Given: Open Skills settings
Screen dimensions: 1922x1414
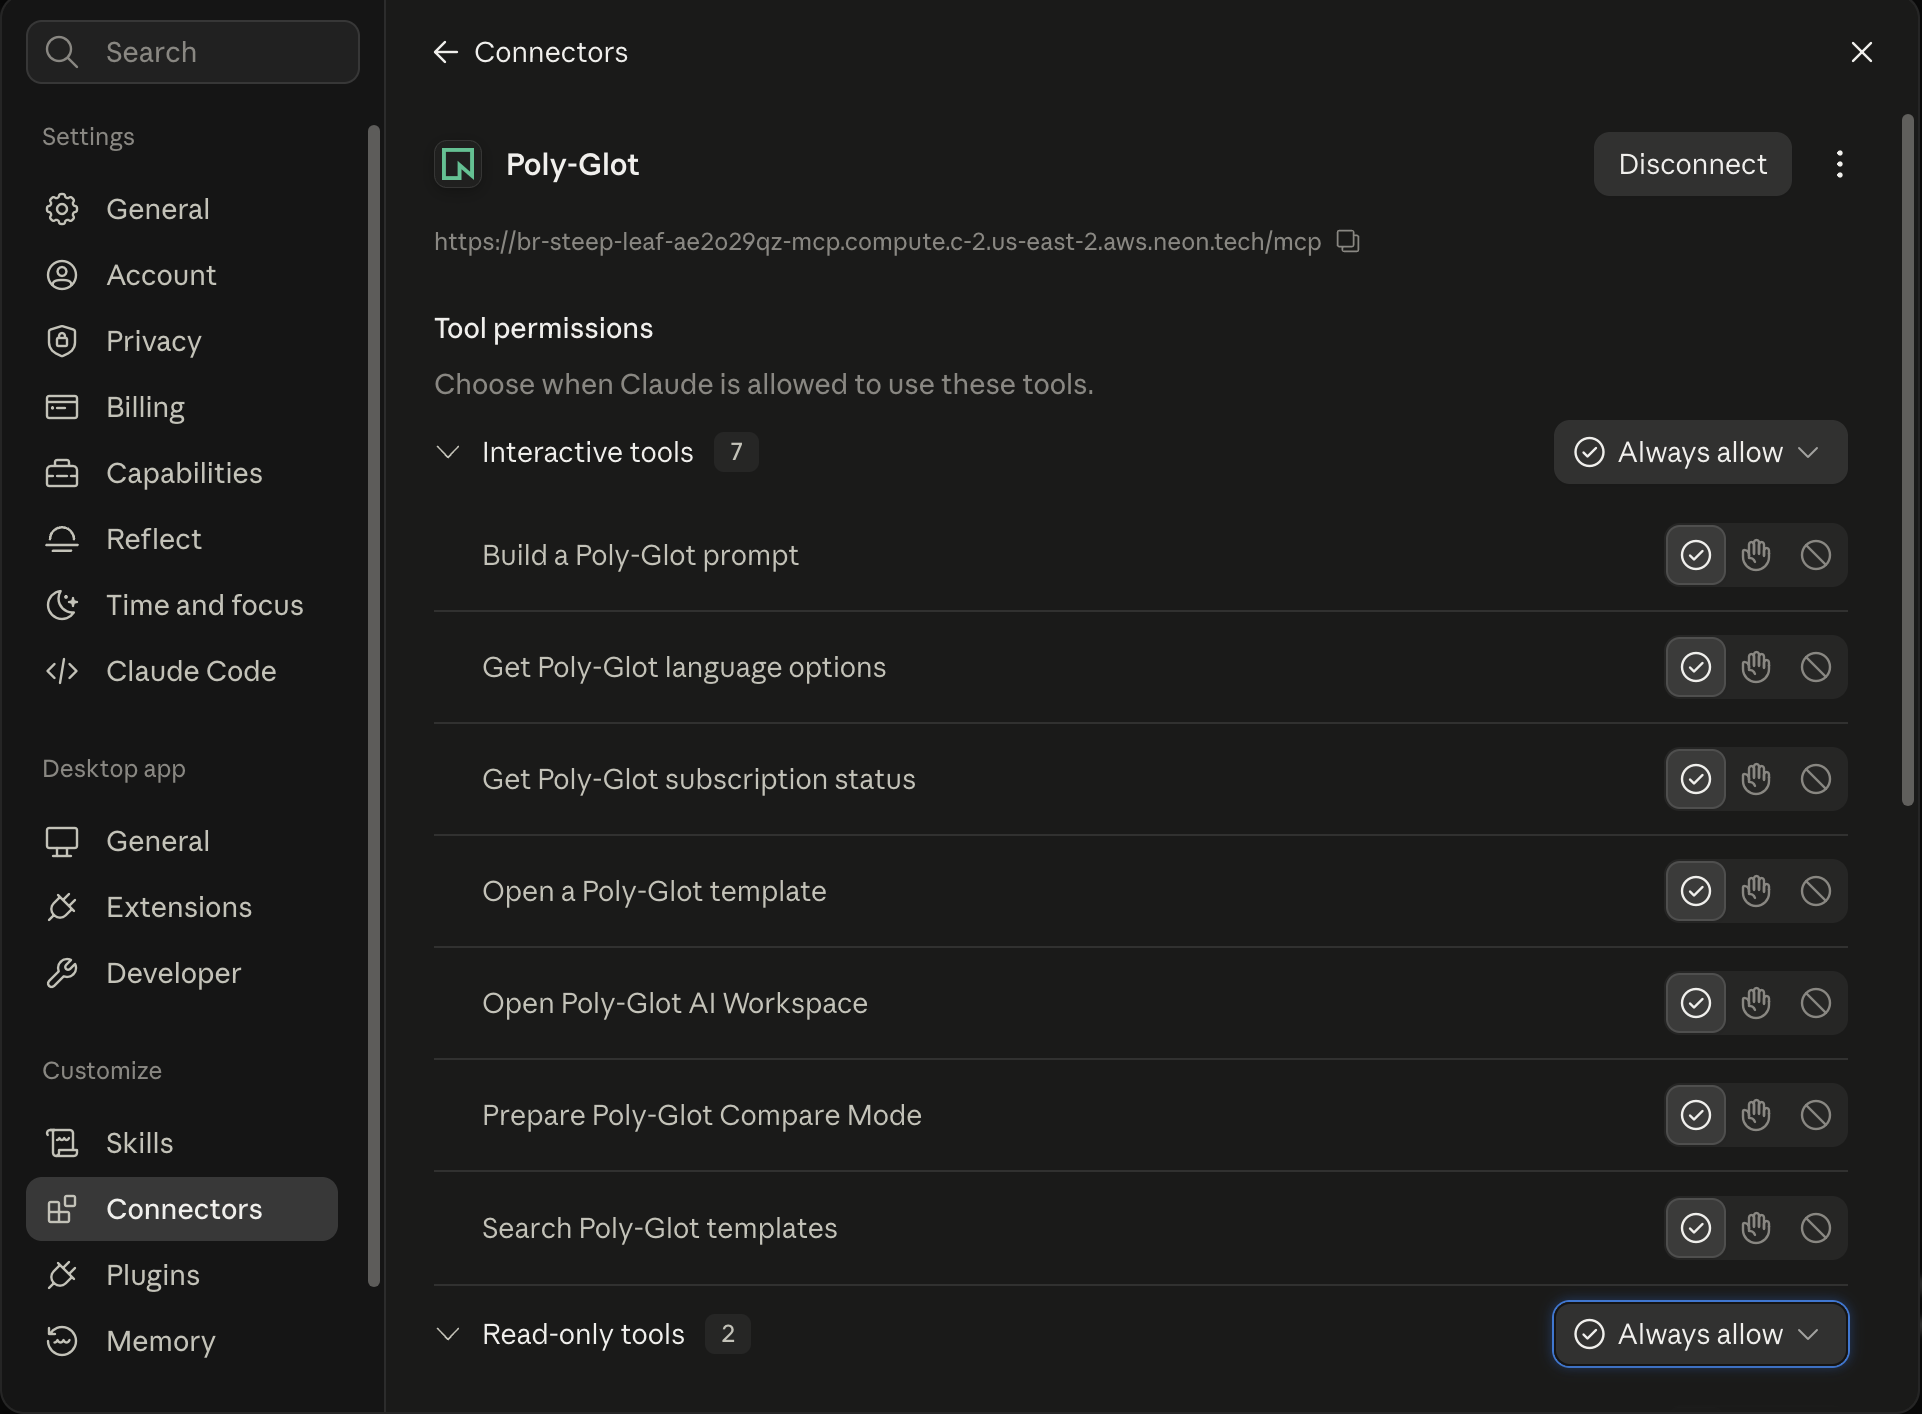Looking at the screenshot, I should pyautogui.click(x=182, y=1143).
